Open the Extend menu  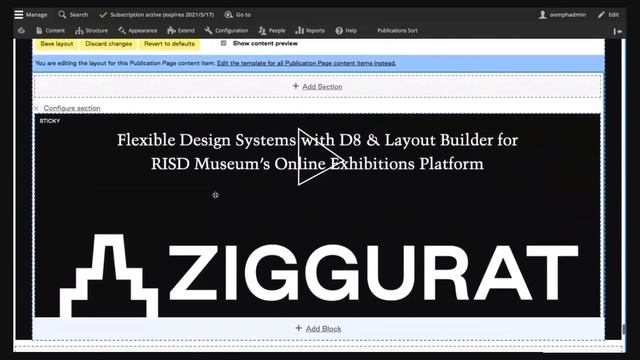[181, 31]
